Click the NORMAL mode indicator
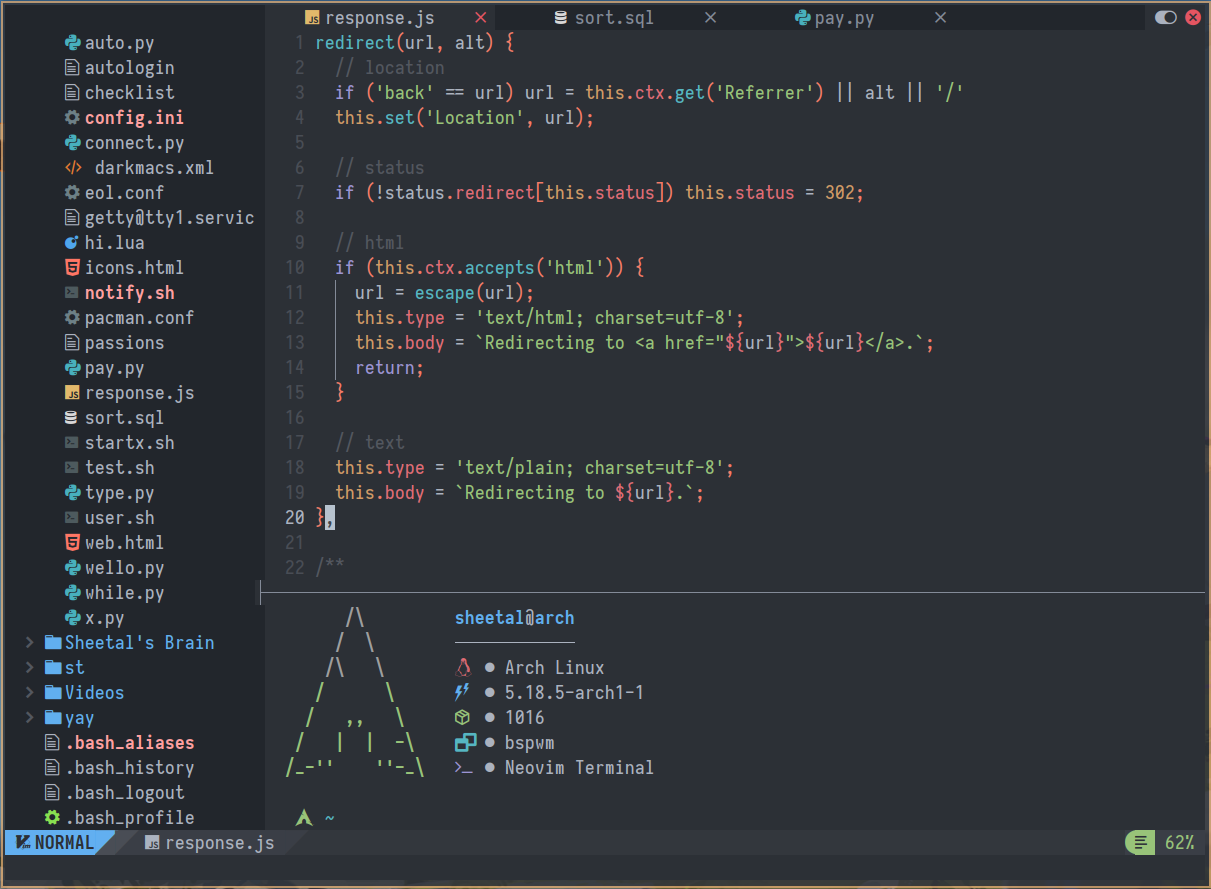 tap(64, 843)
